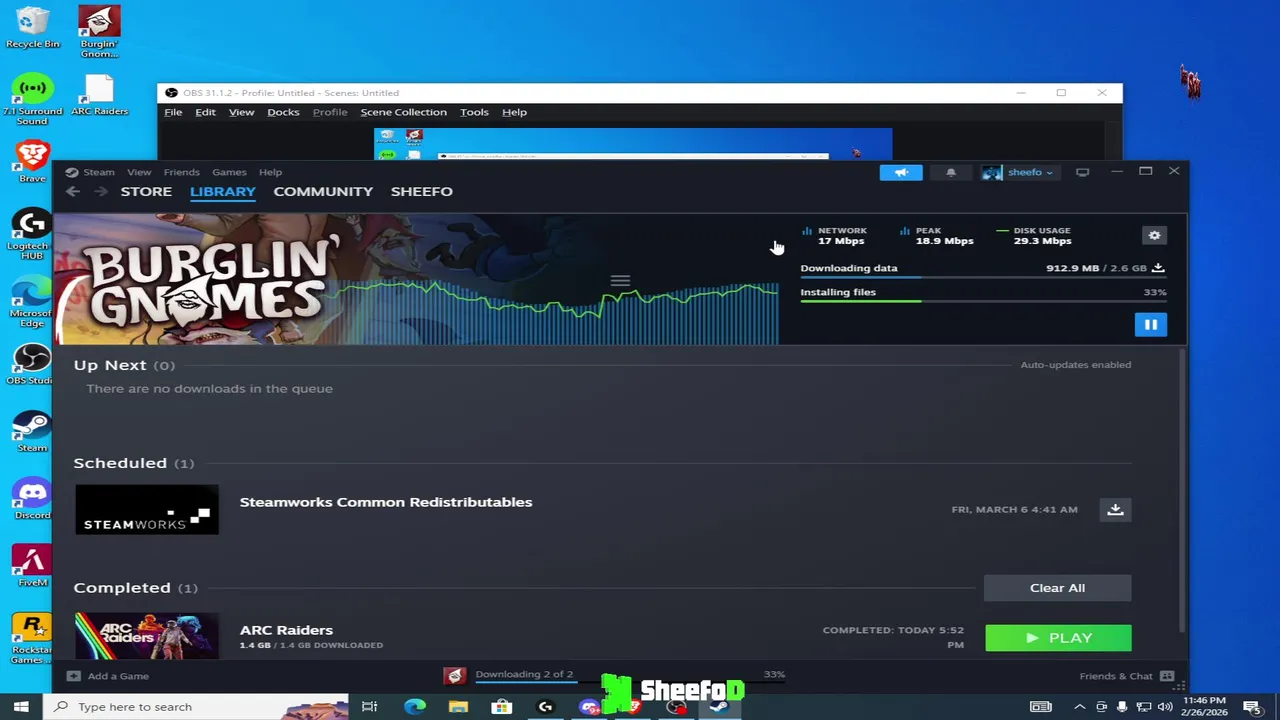
Task: Open the SHEEFO profile tab
Action: click(x=421, y=191)
